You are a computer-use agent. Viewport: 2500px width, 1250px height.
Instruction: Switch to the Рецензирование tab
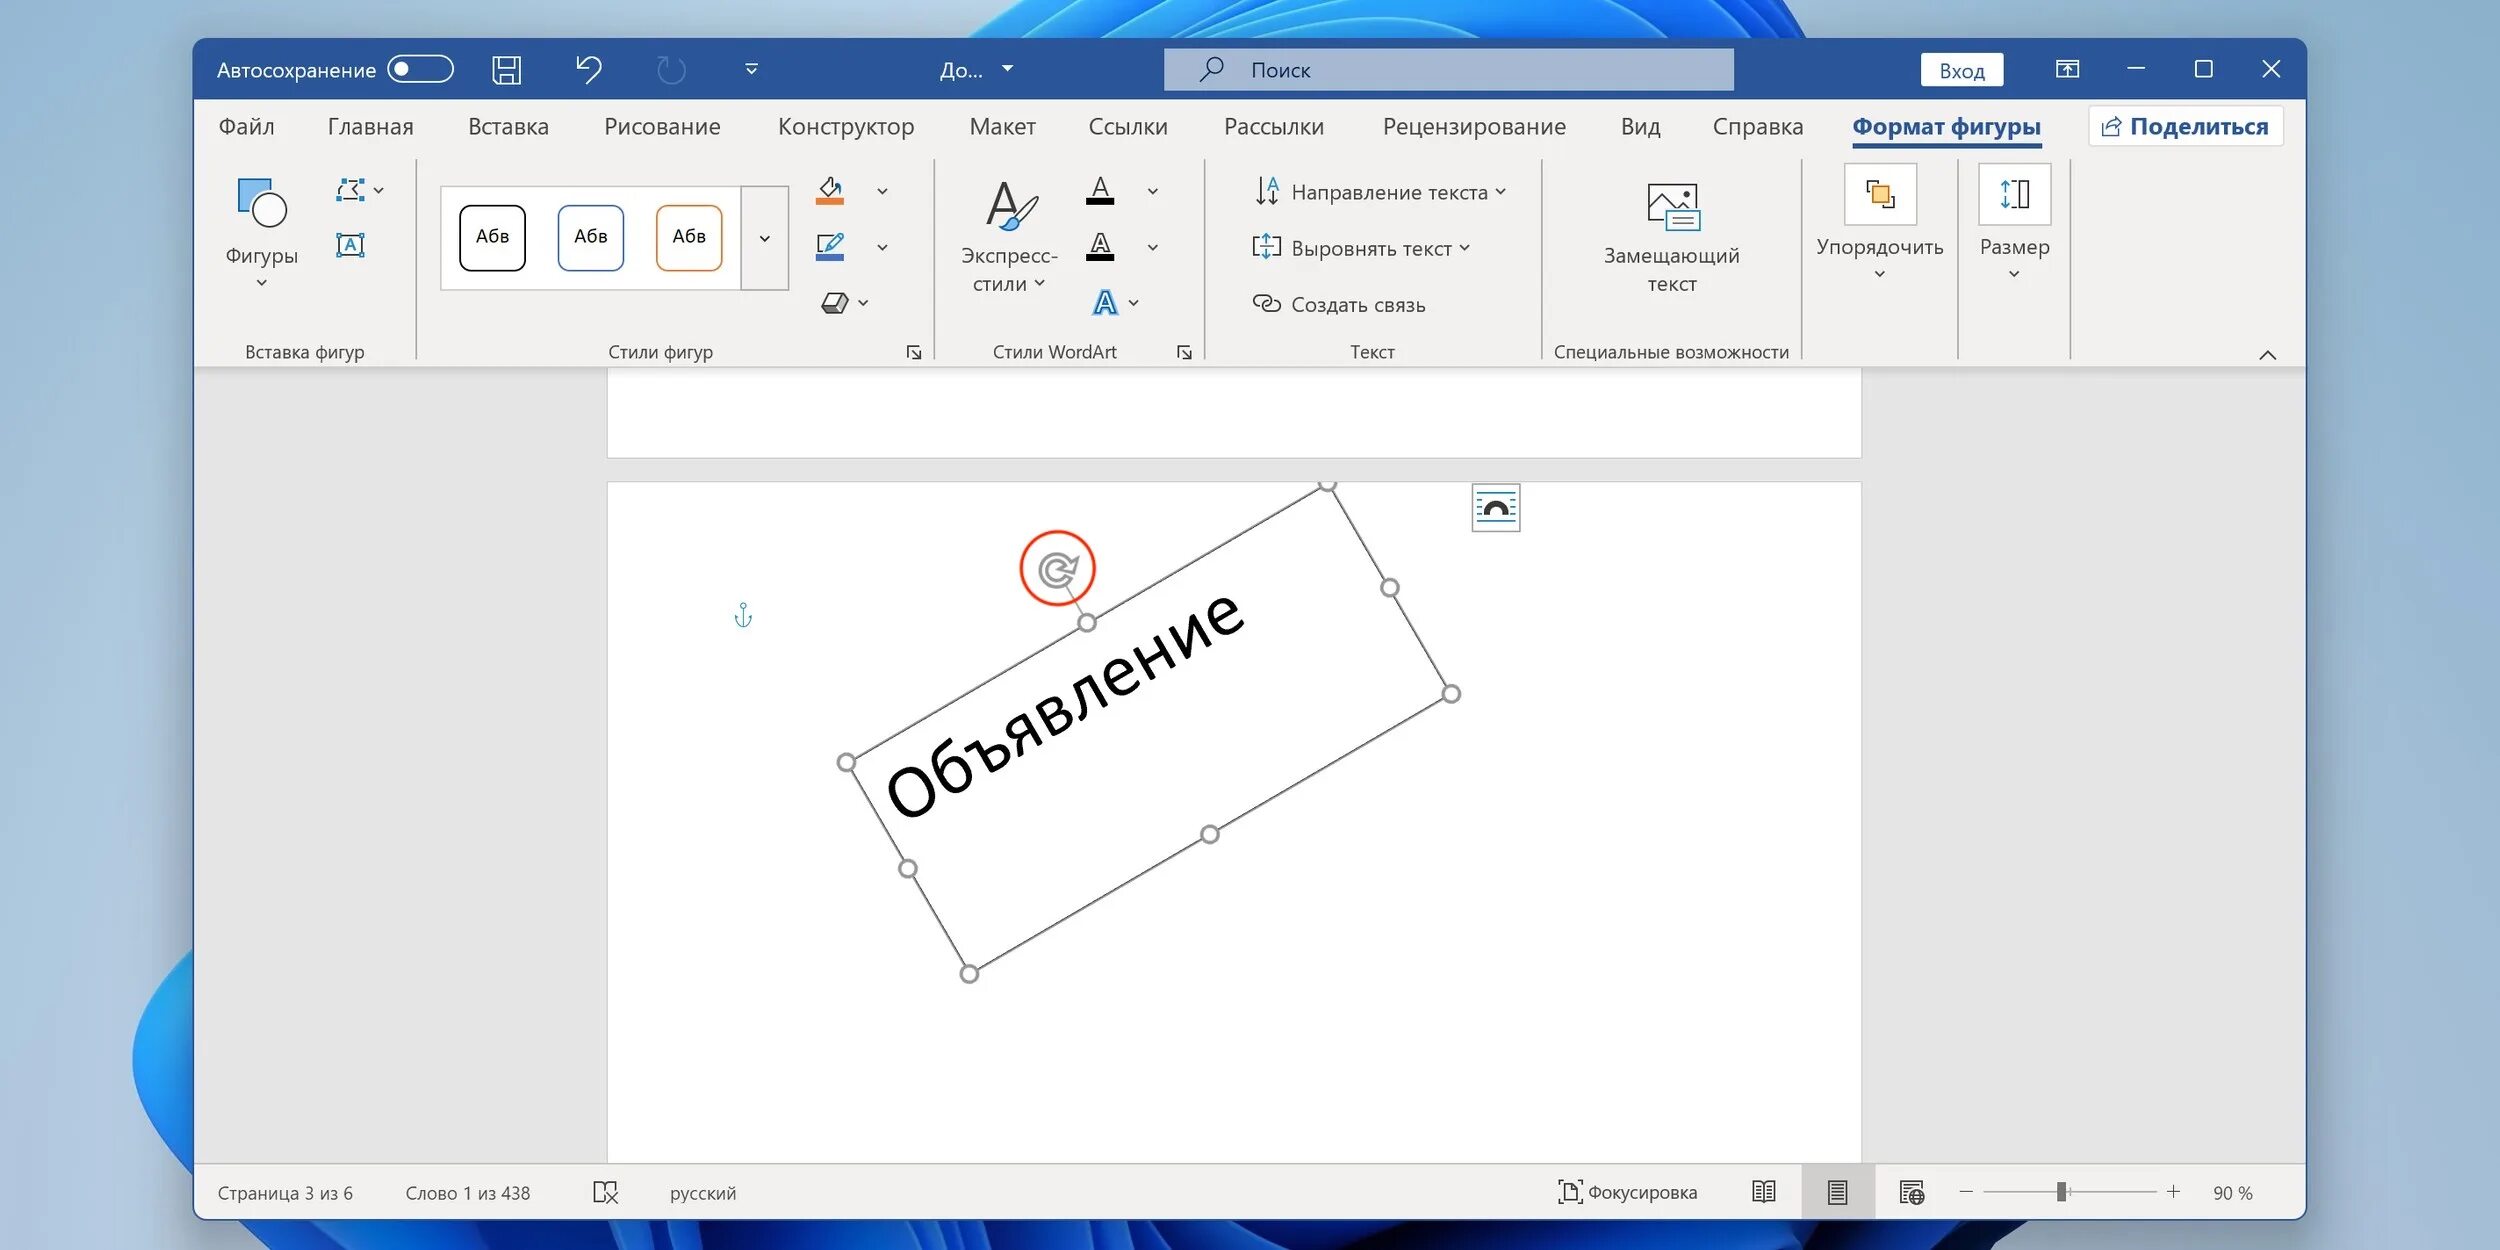(1474, 126)
